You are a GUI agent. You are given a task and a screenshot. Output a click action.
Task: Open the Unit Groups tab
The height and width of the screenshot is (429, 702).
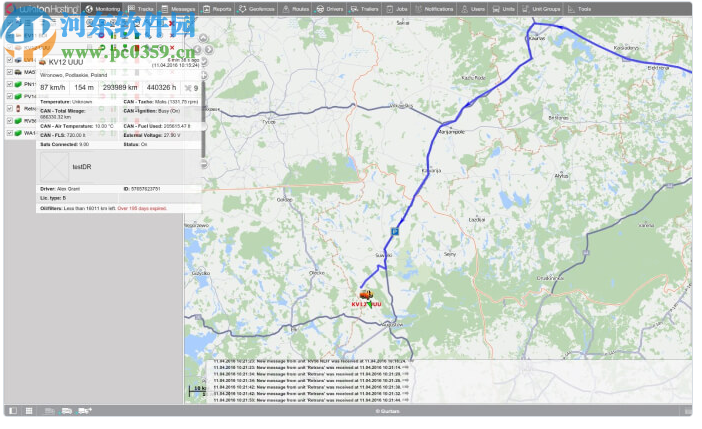541,9
